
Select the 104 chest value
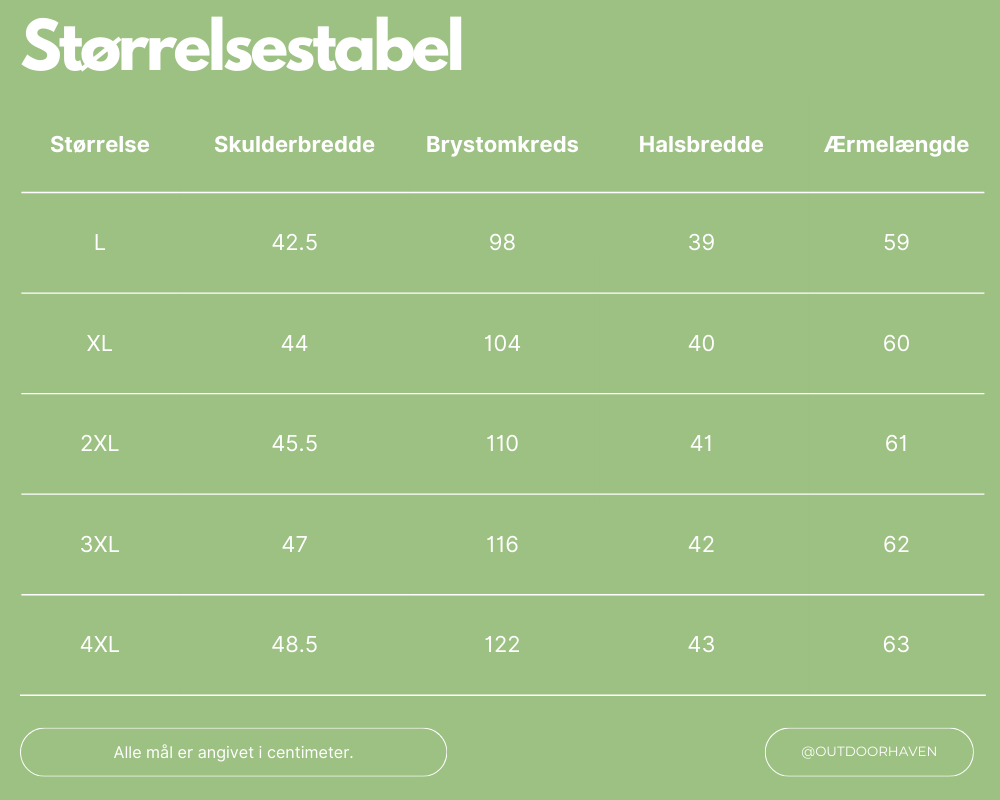[502, 343]
